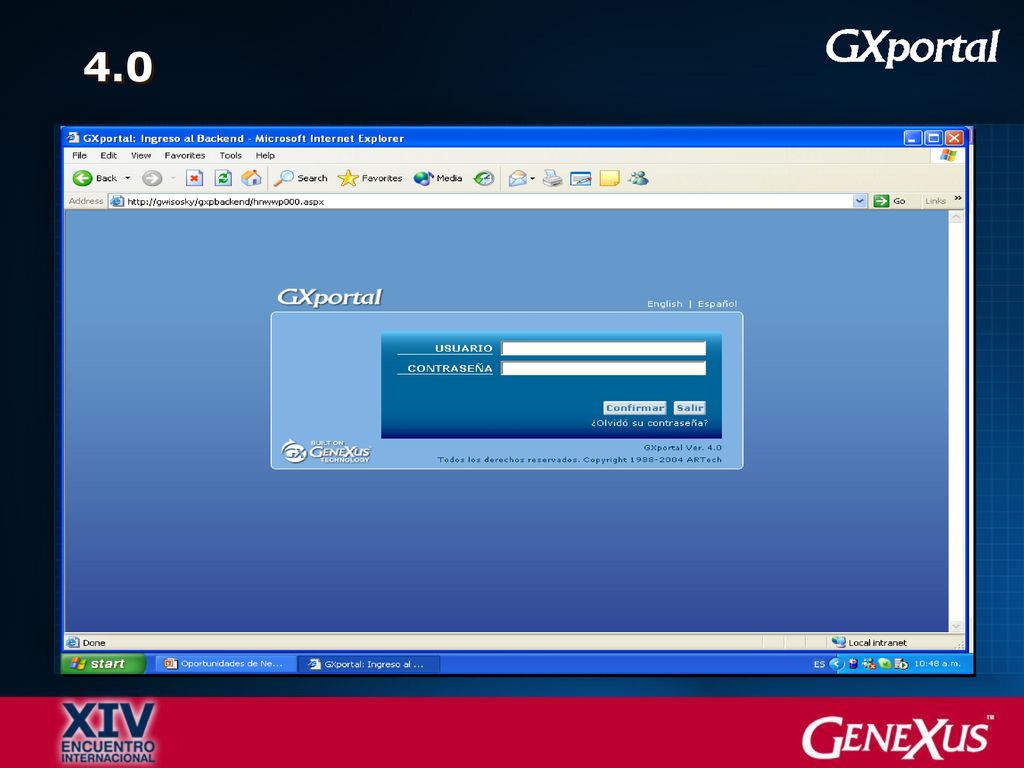
Task: Expand the Links toolbar chevron
Action: [x=958, y=198]
